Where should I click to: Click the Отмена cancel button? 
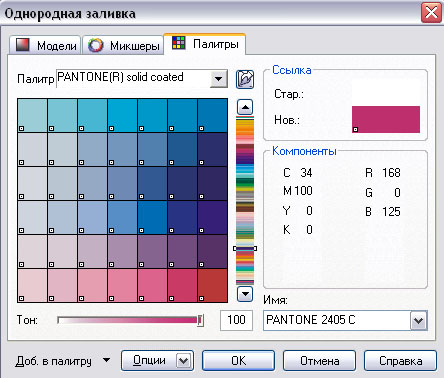coord(319,360)
